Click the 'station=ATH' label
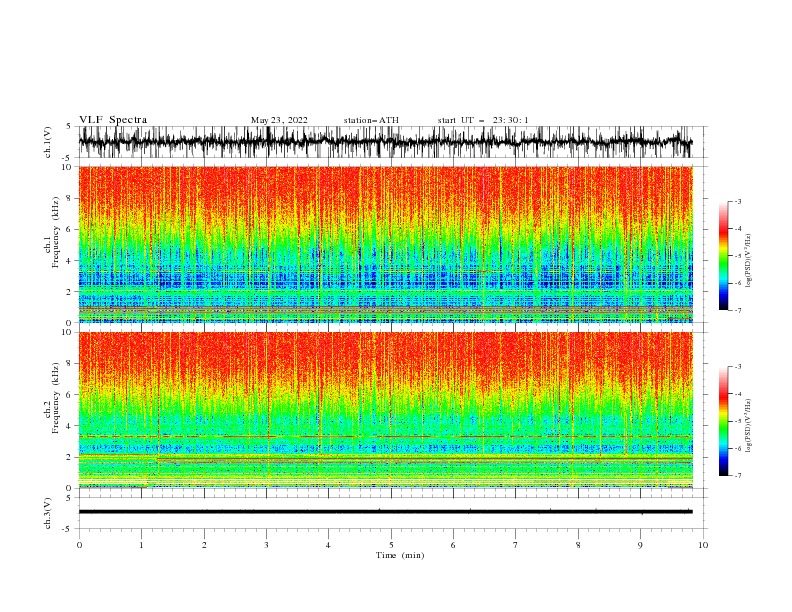This screenshot has height=612, width=792. click(371, 120)
